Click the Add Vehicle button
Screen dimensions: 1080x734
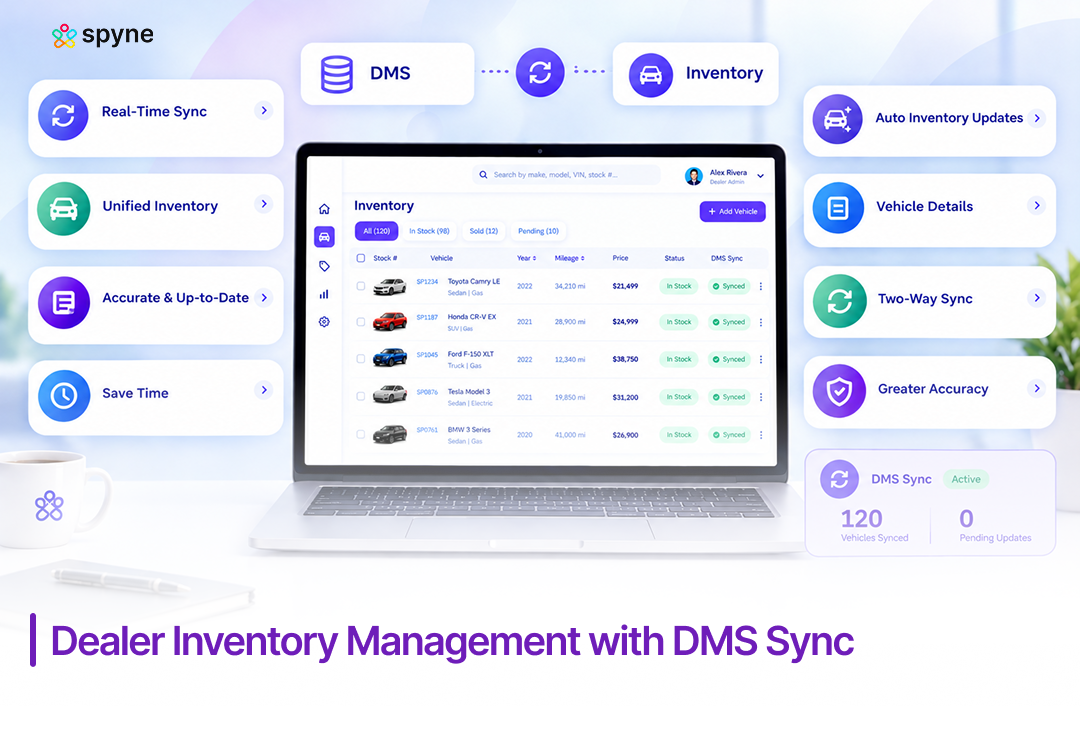pos(733,211)
